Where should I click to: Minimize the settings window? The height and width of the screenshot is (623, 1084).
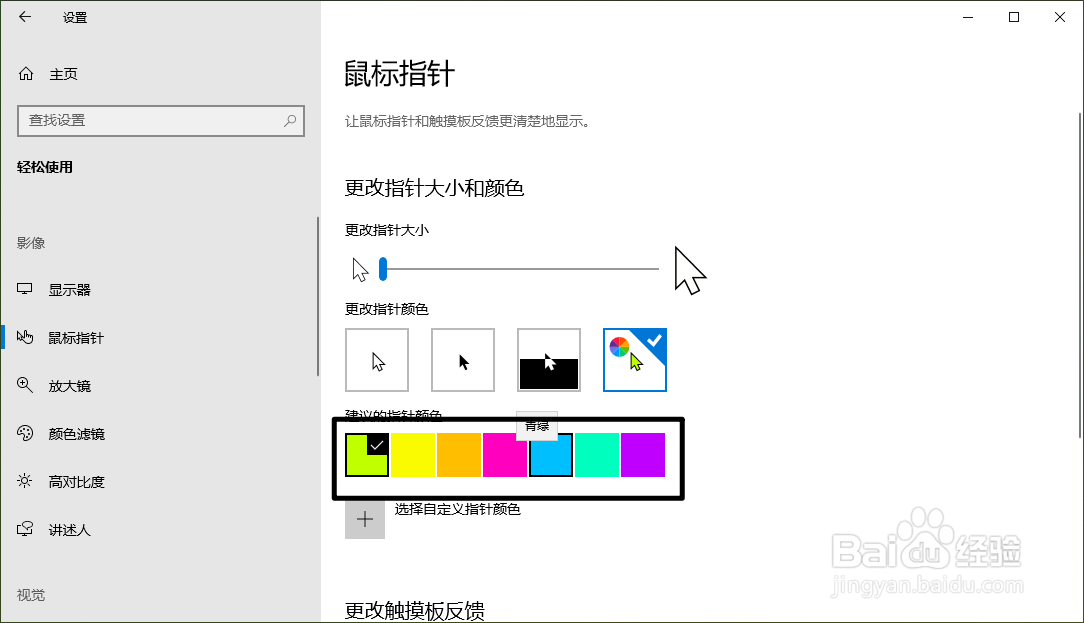click(x=968, y=17)
